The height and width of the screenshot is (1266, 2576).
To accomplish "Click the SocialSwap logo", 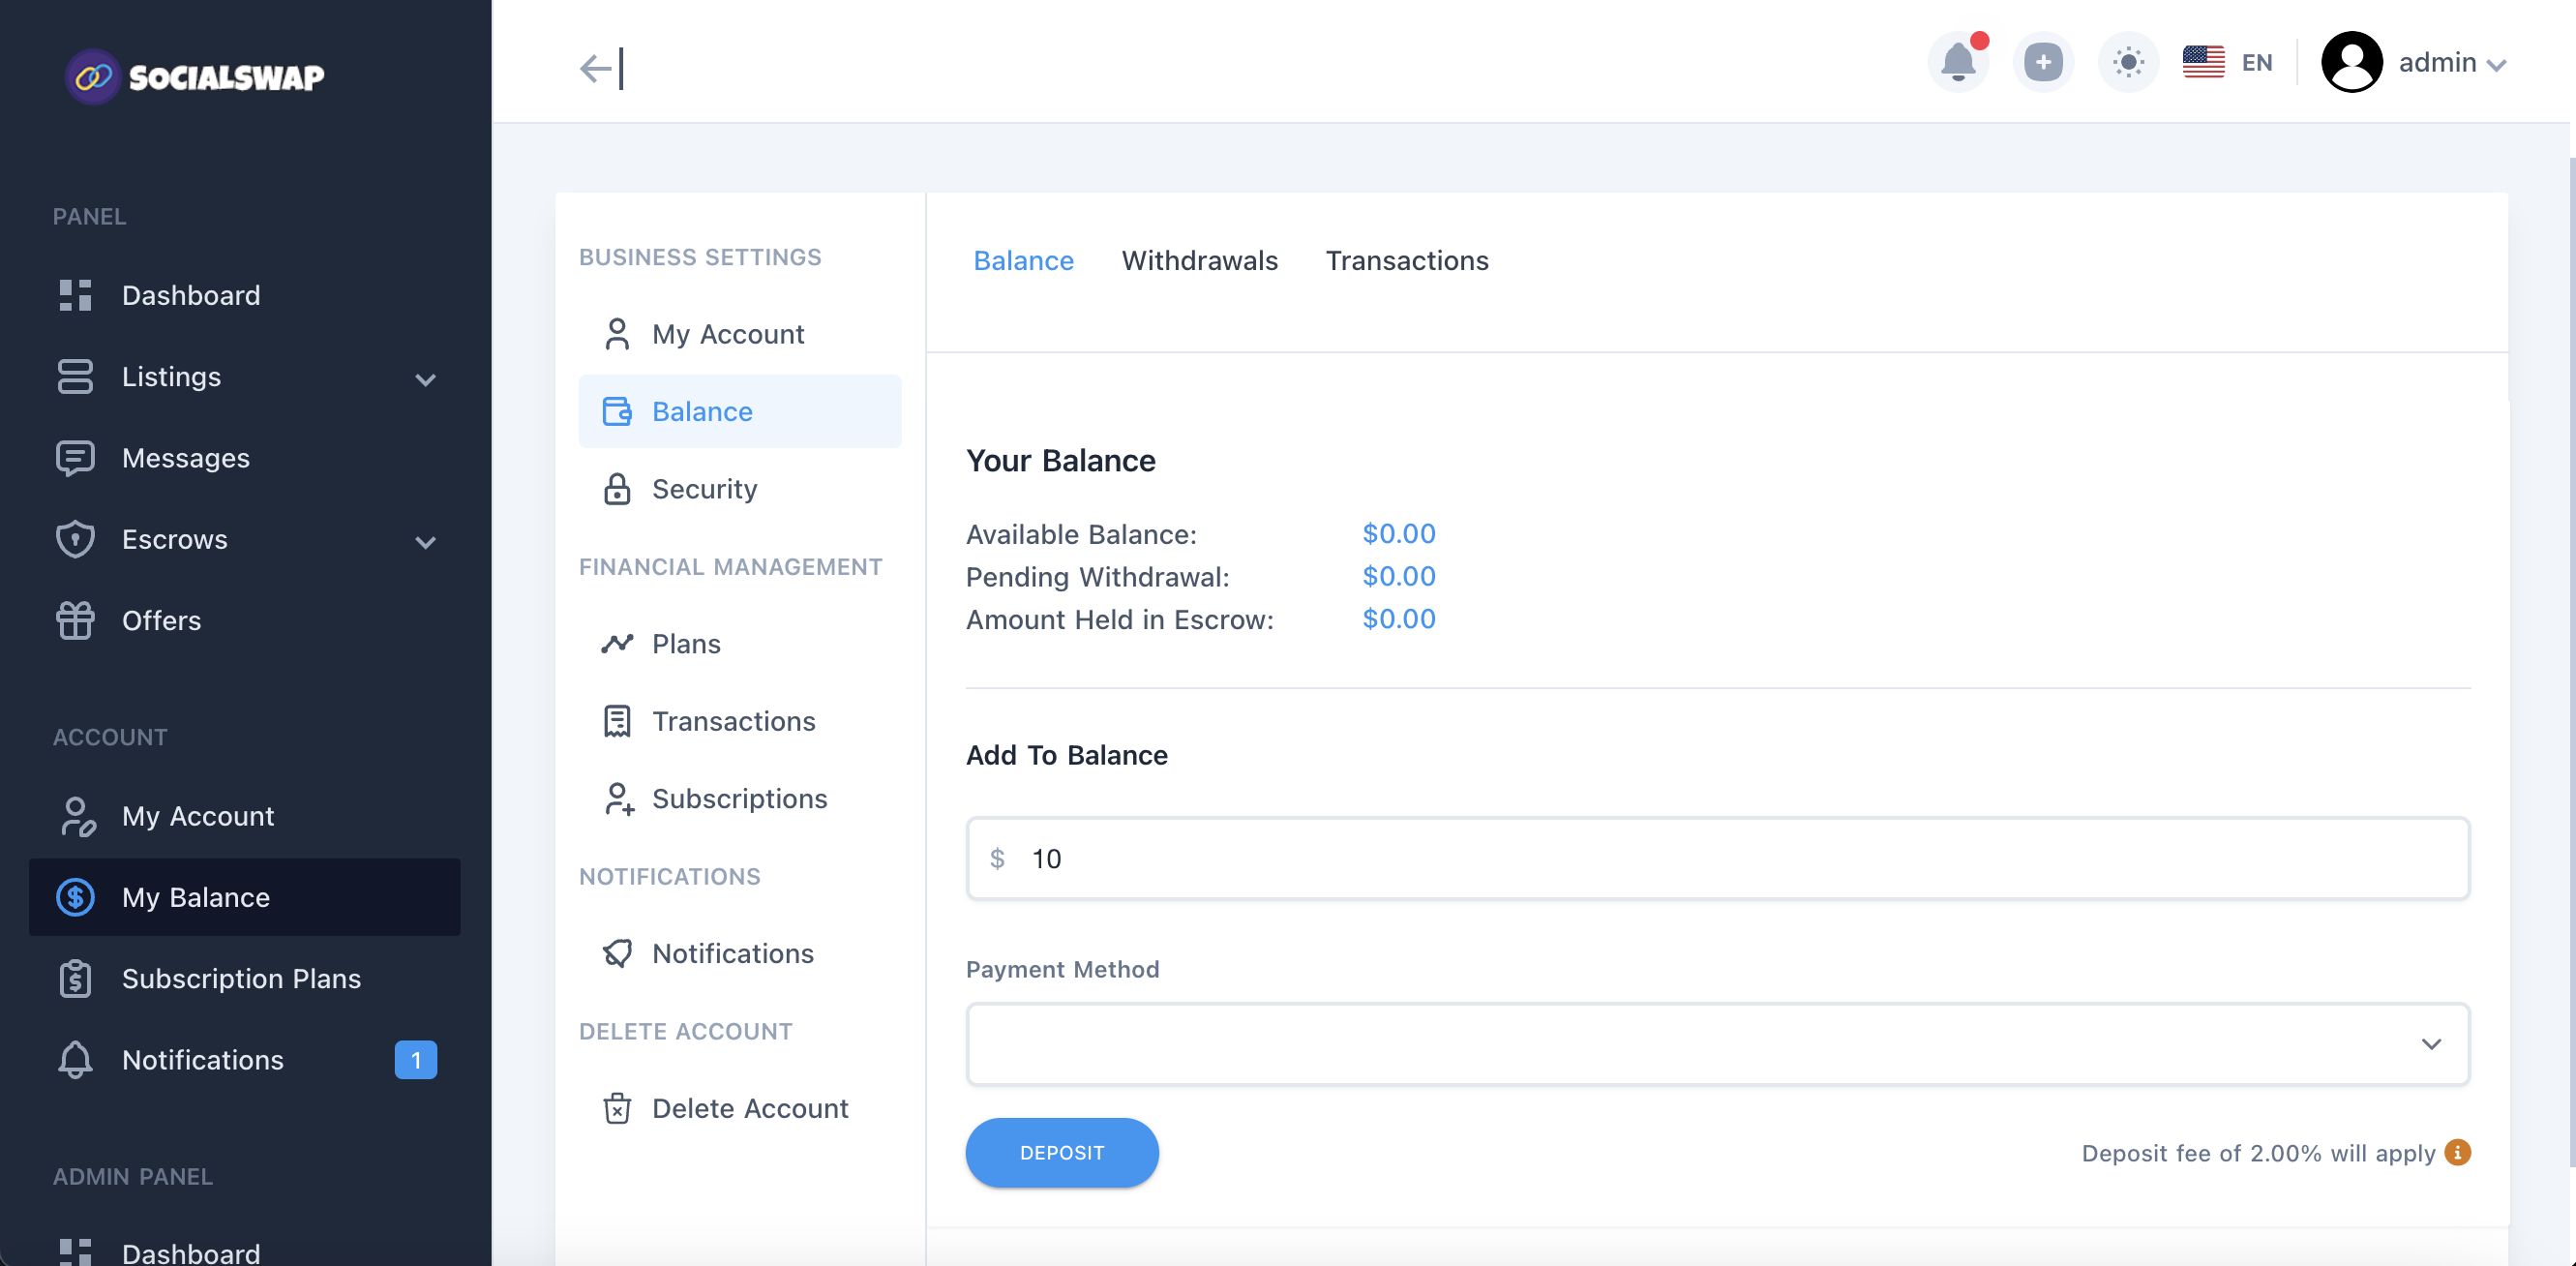I will click(x=195, y=77).
